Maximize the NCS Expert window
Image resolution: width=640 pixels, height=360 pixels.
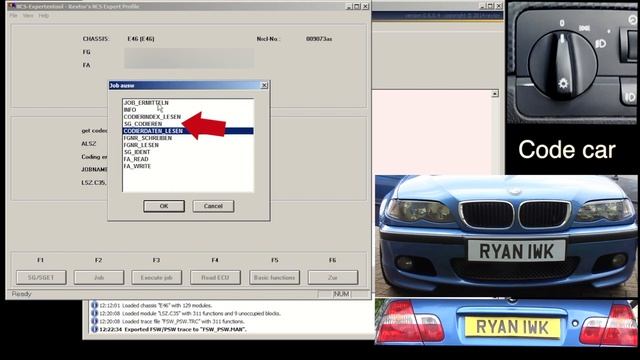357,7
